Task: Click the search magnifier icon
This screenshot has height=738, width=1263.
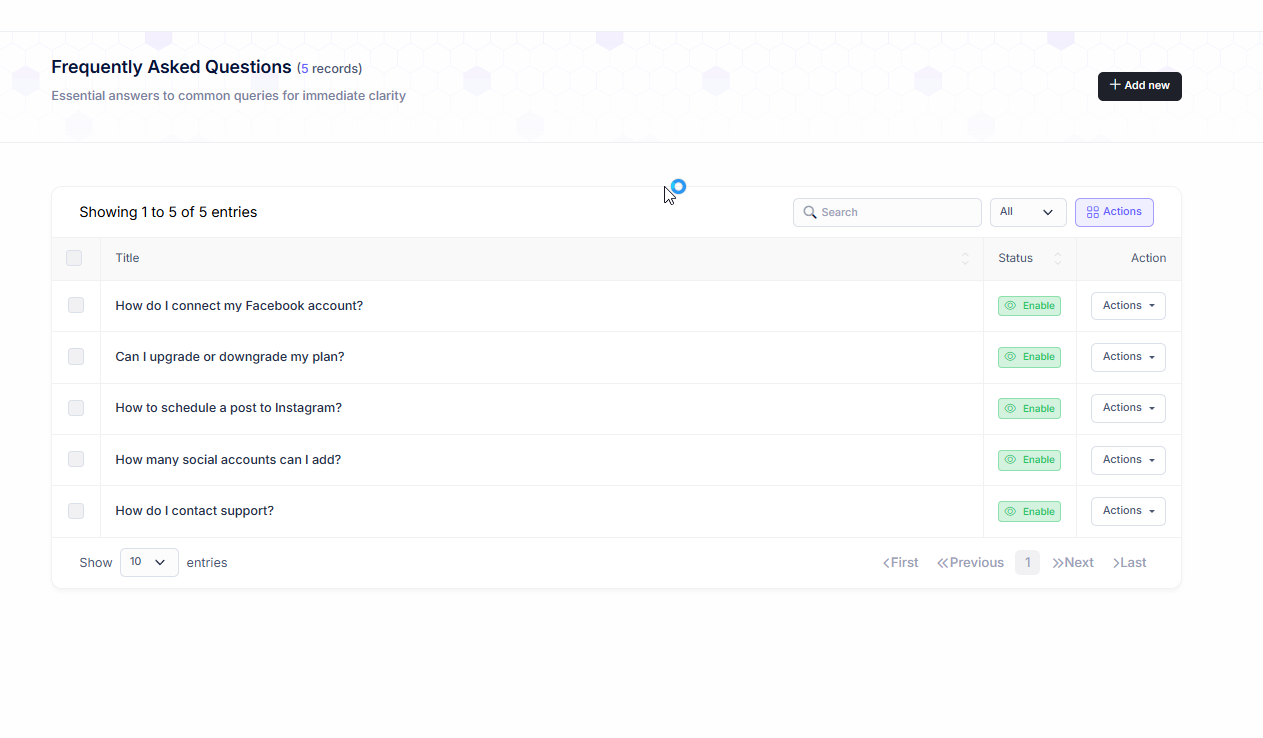Action: pos(810,212)
